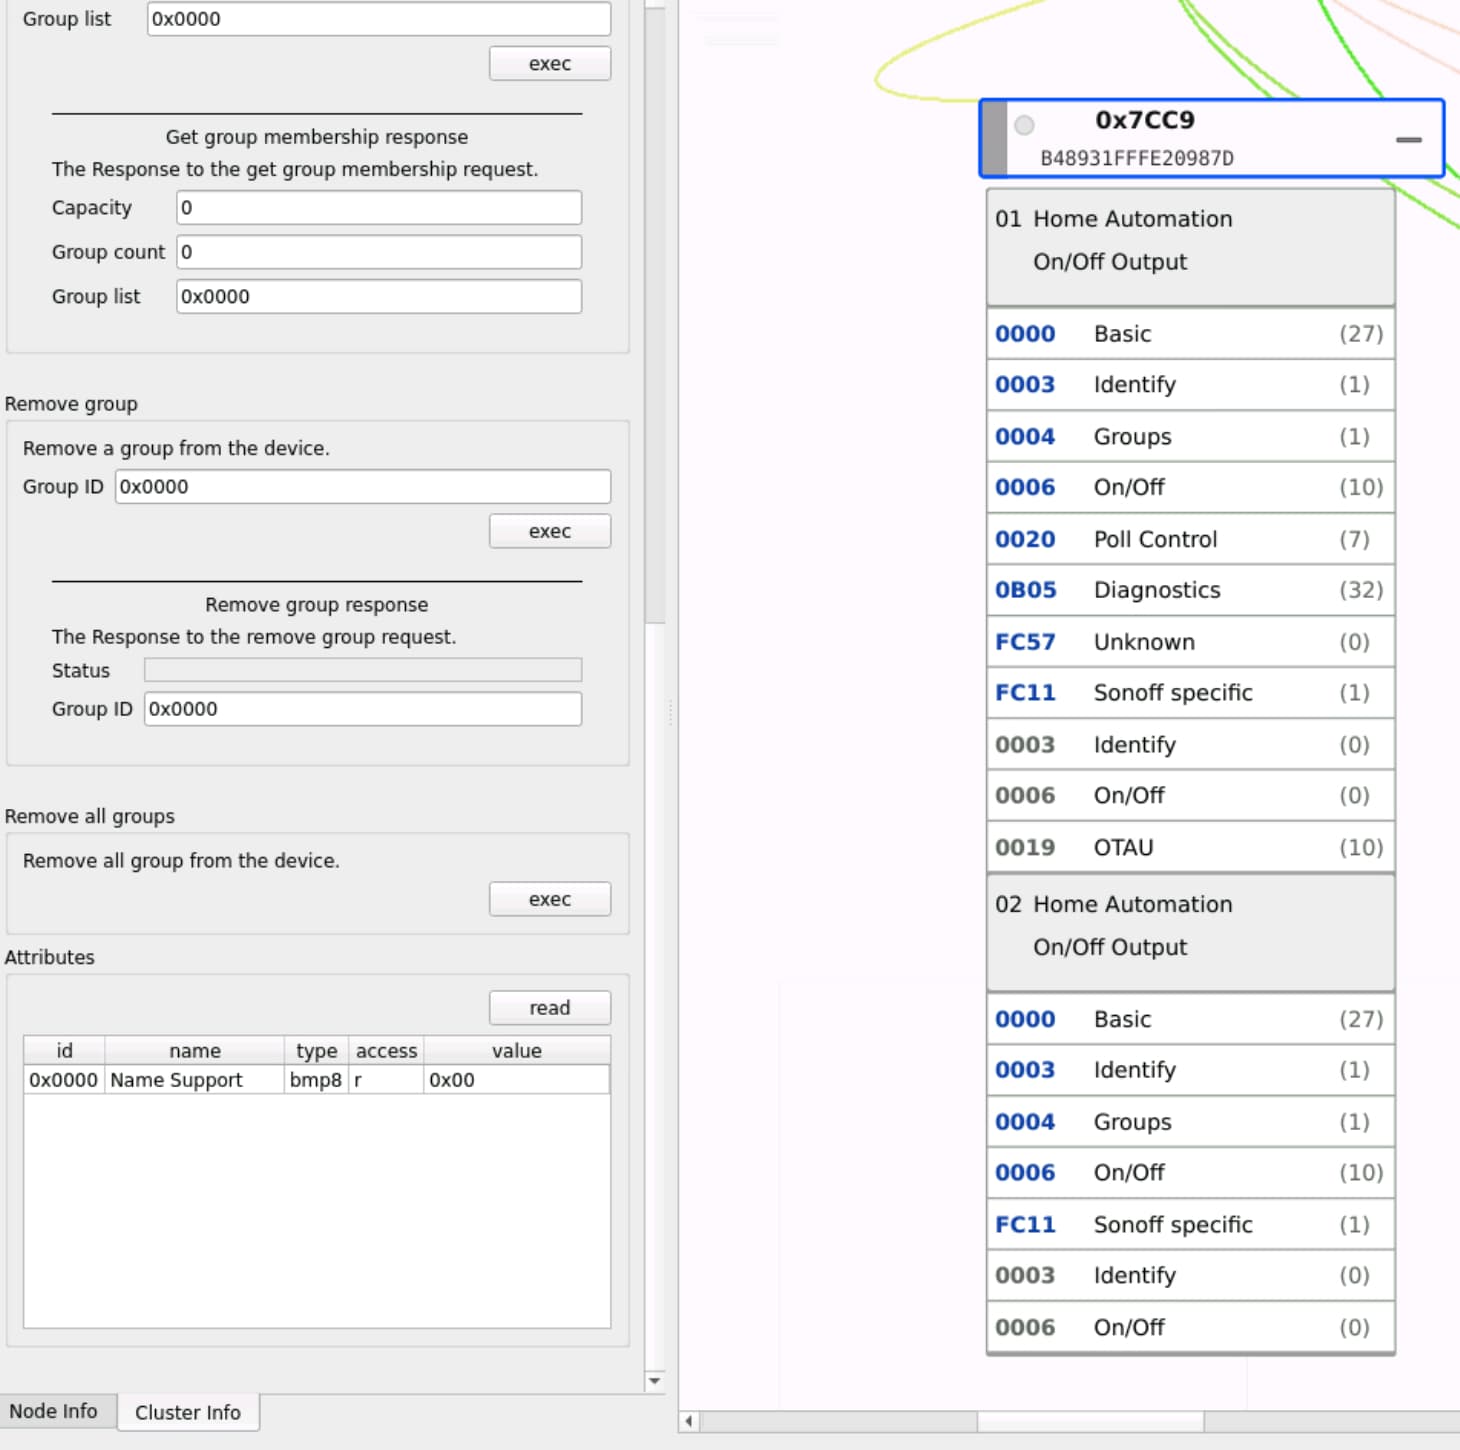Open the Diagnostics cluster 0B05
Viewport: 1460px width, 1450px height.
coord(1189,590)
